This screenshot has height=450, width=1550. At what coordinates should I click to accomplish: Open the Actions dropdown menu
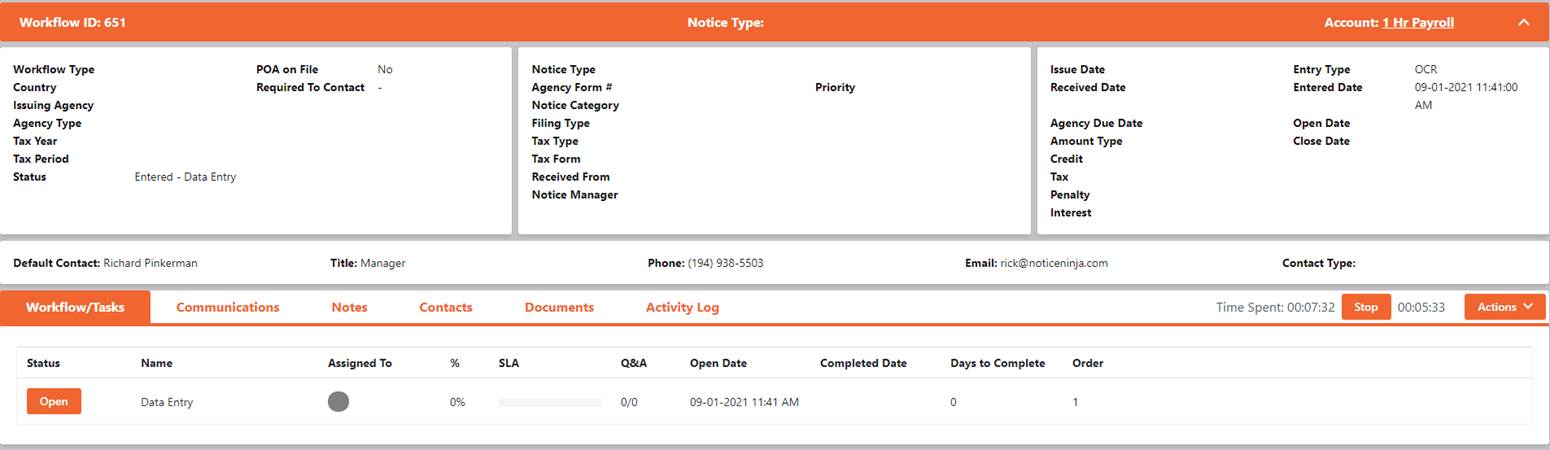[x=1504, y=307]
